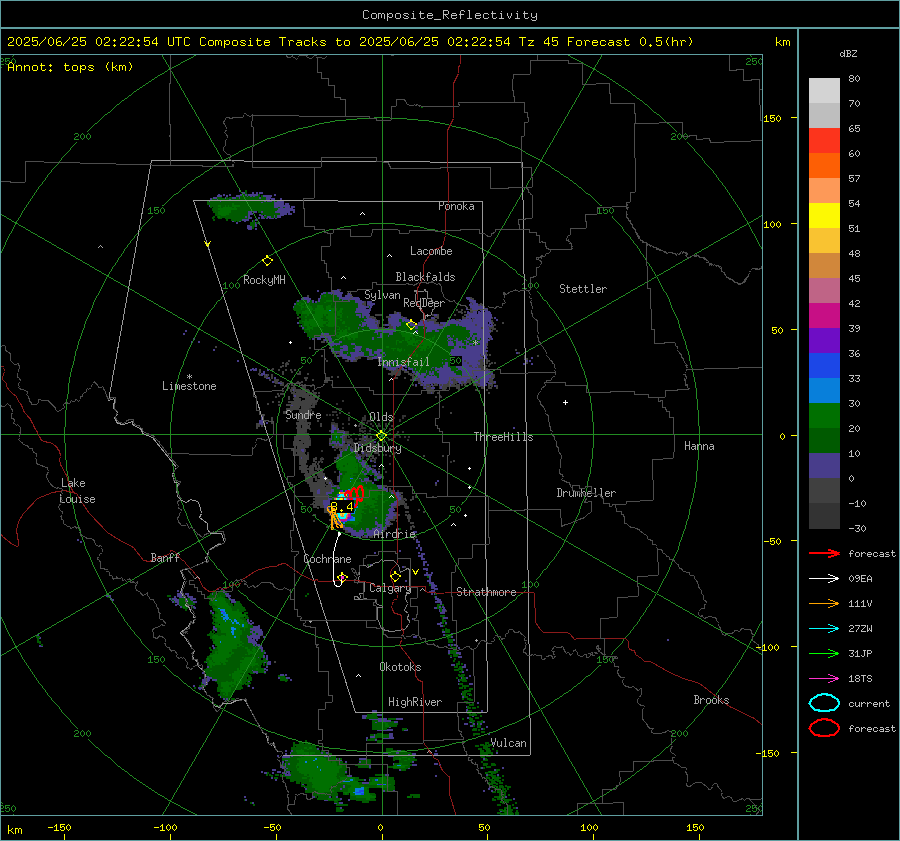Select the ThreeHills label
900x841 pixels.
click(x=503, y=437)
